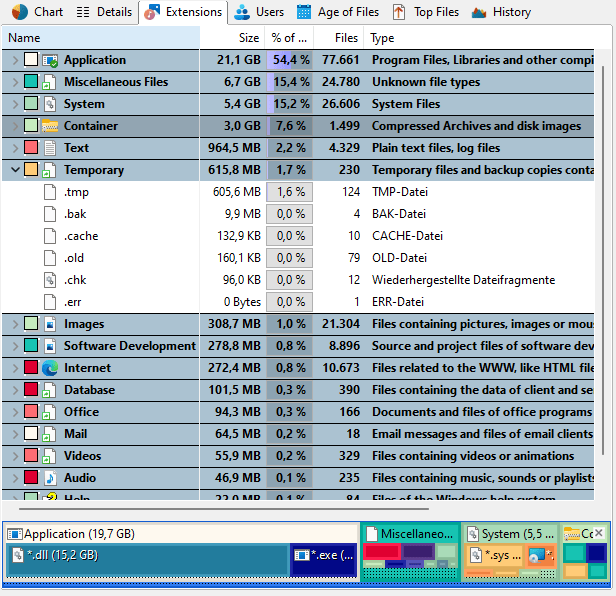Click the Internet row Edge browser icon
Screen dimensions: 616x596
click(x=50, y=368)
